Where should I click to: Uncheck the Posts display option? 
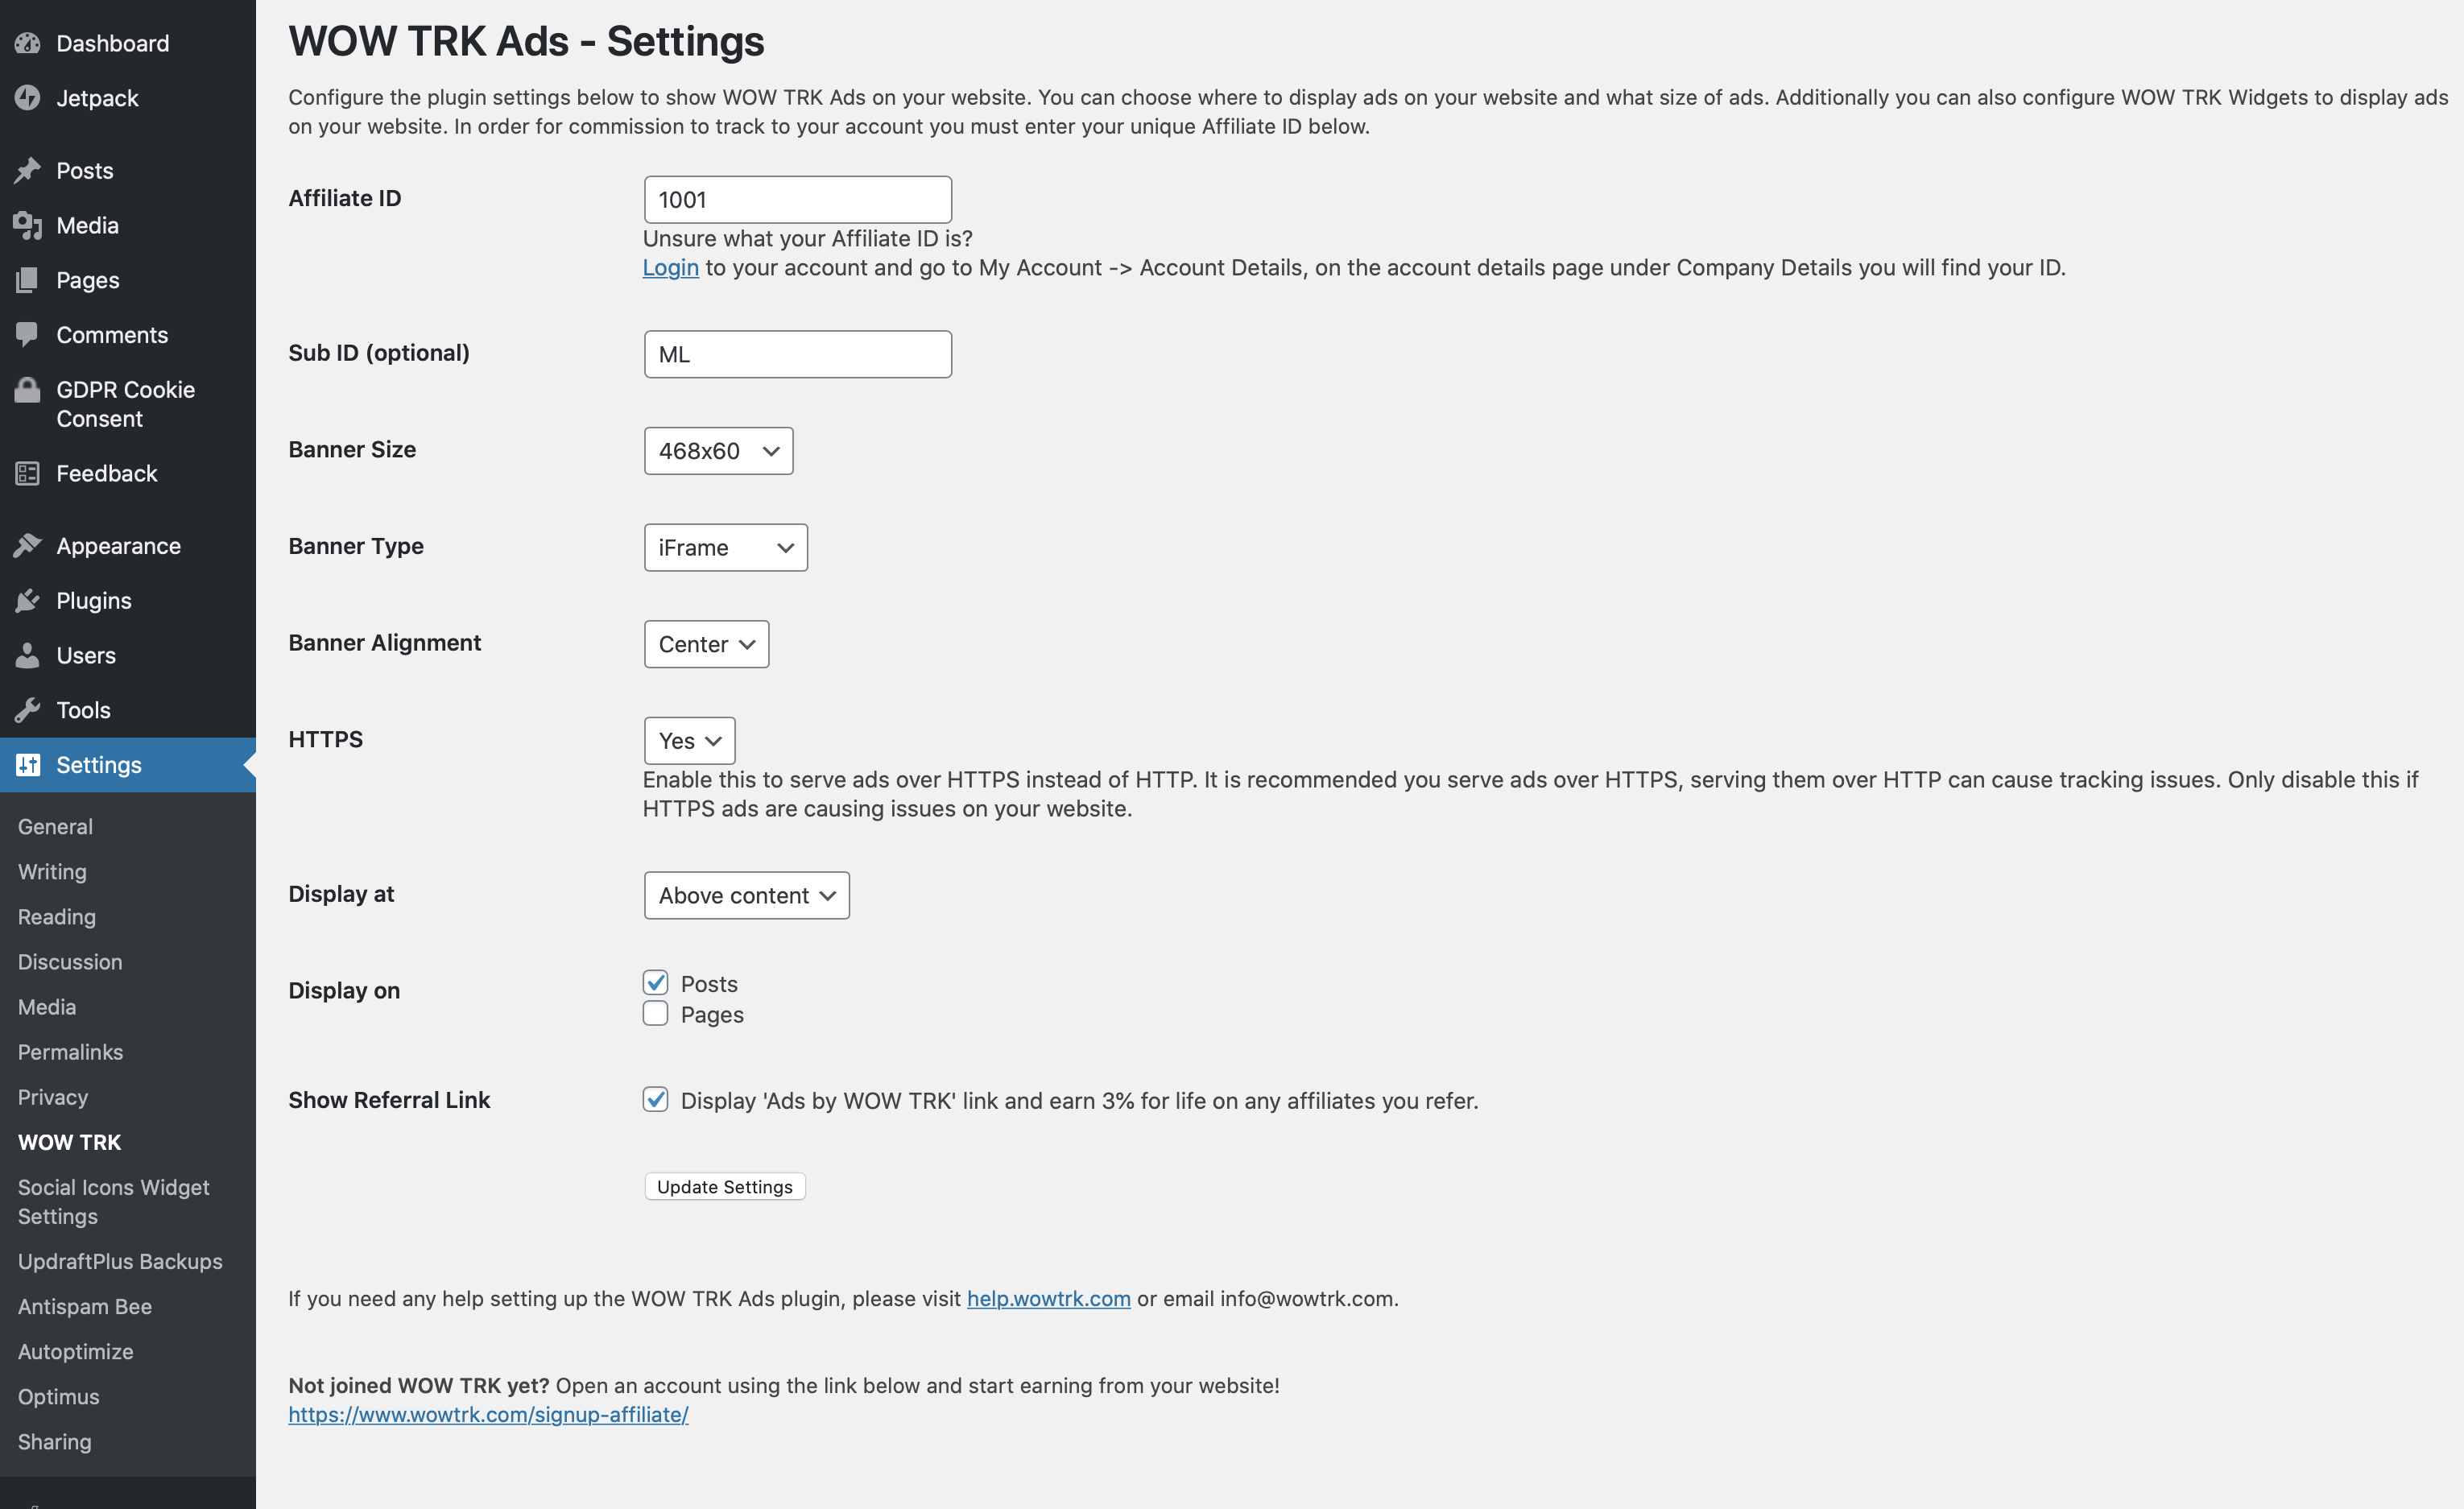point(655,982)
